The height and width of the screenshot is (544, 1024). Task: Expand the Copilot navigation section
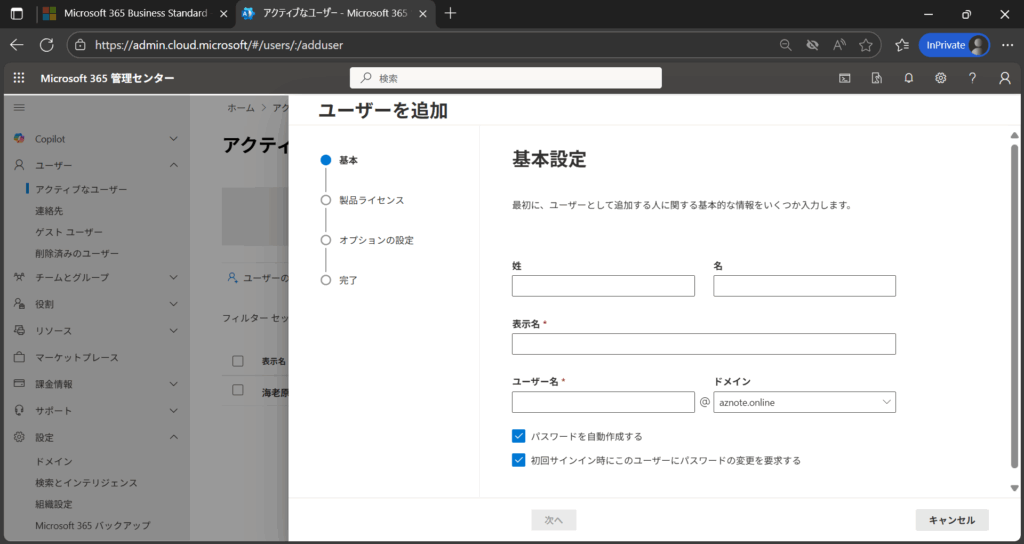point(173,139)
